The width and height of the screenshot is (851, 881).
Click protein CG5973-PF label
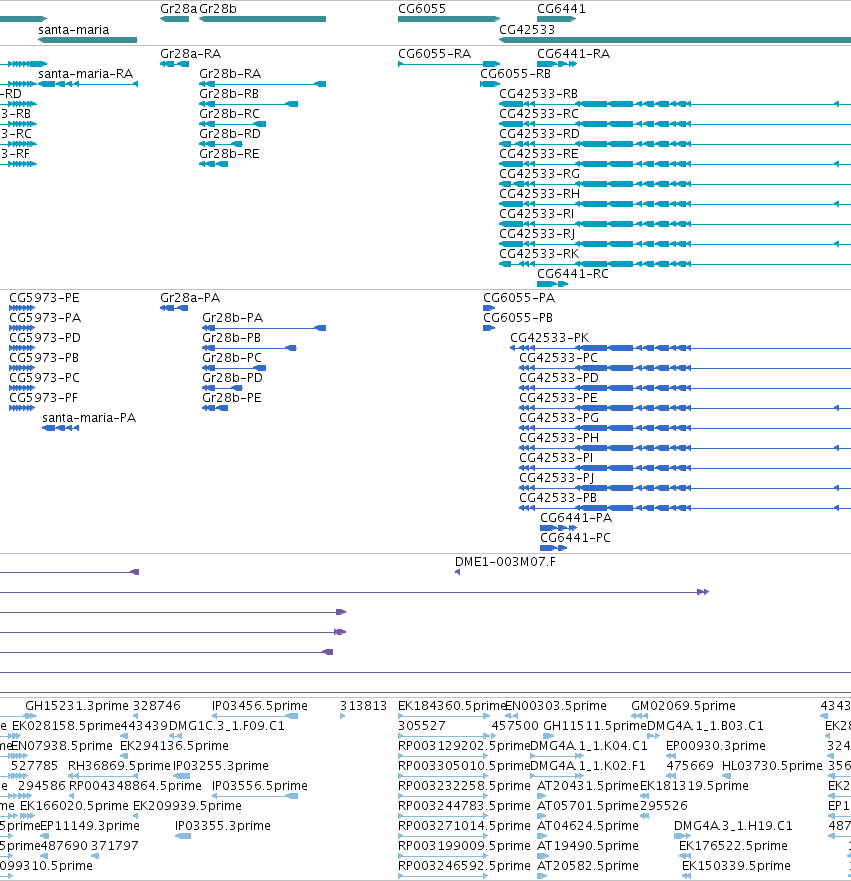(x=43, y=398)
